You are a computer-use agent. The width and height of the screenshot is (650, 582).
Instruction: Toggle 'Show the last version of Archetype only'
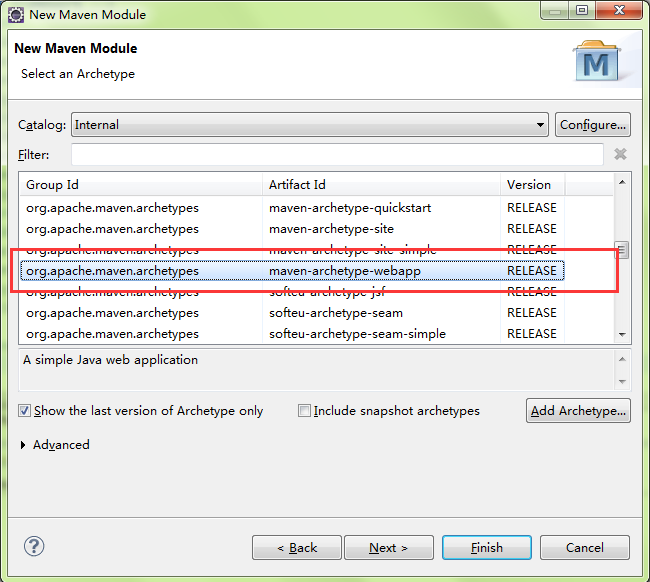click(141, 411)
